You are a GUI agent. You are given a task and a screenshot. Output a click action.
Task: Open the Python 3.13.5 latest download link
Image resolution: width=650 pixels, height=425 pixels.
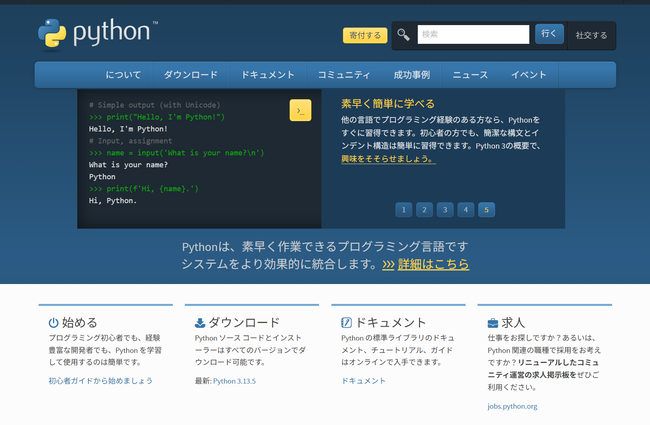(234, 381)
